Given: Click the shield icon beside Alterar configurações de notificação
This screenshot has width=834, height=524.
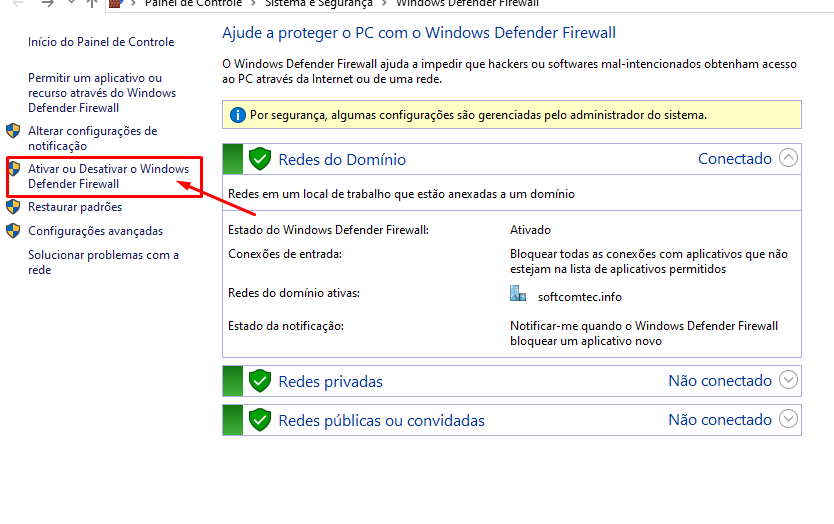Looking at the screenshot, I should pyautogui.click(x=14, y=131).
